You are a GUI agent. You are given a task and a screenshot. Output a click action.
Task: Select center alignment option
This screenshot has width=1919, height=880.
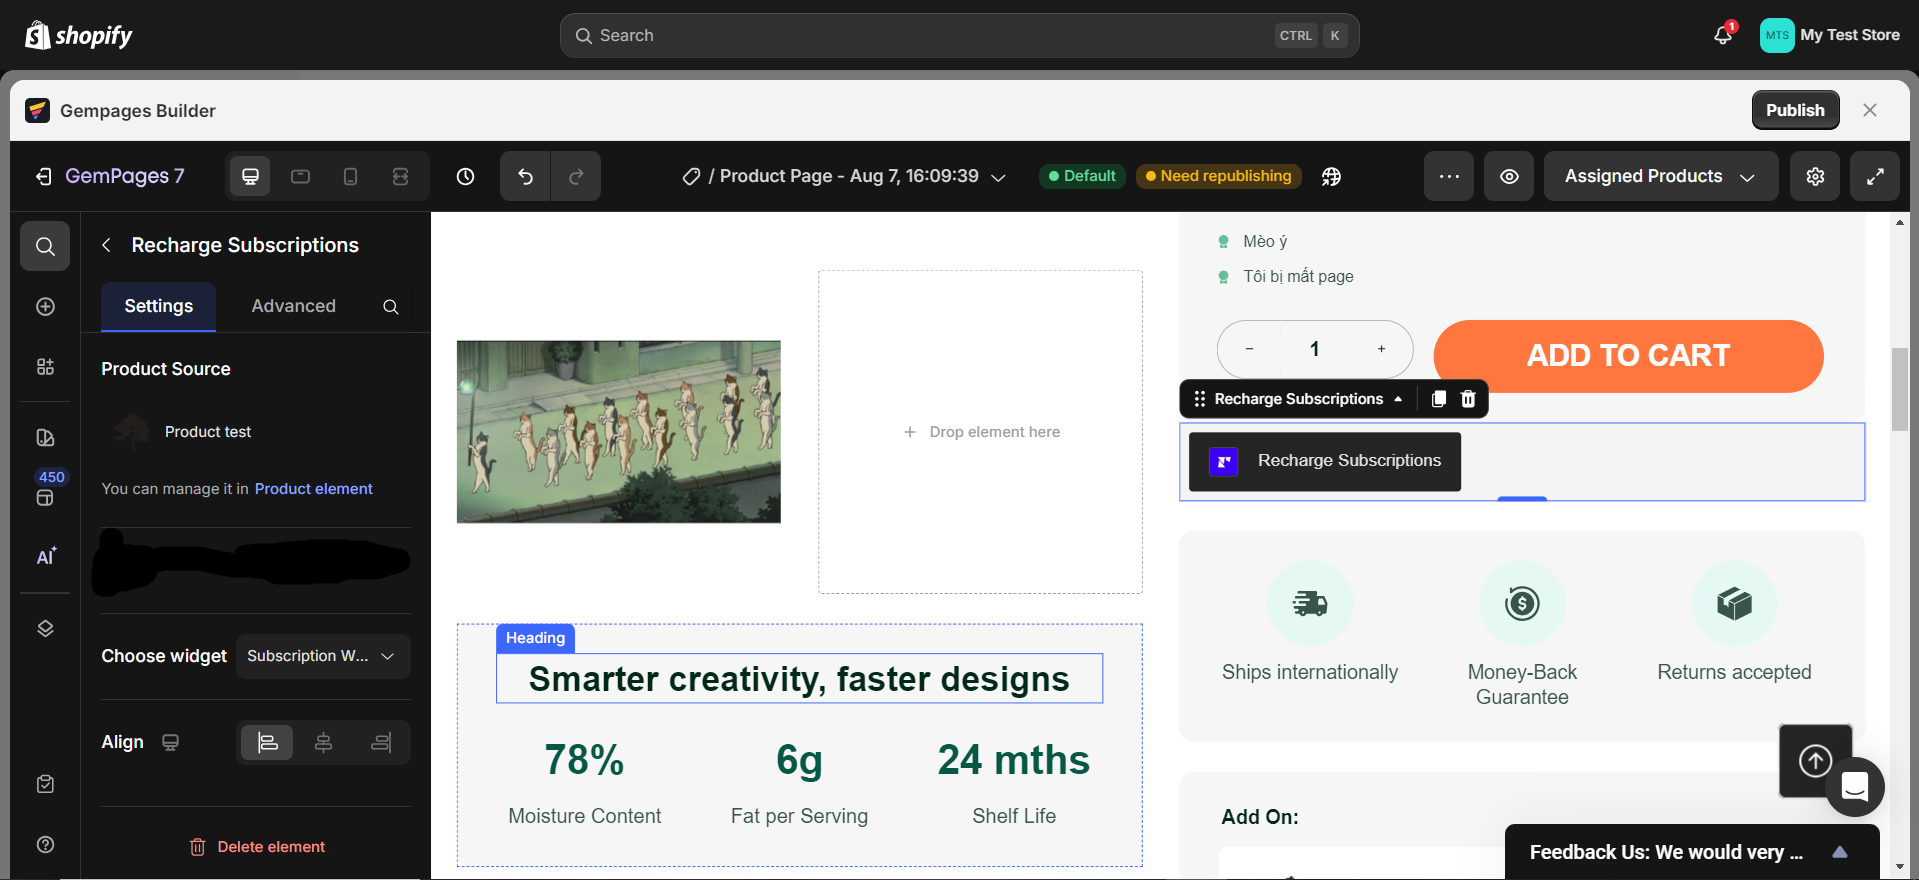323,743
